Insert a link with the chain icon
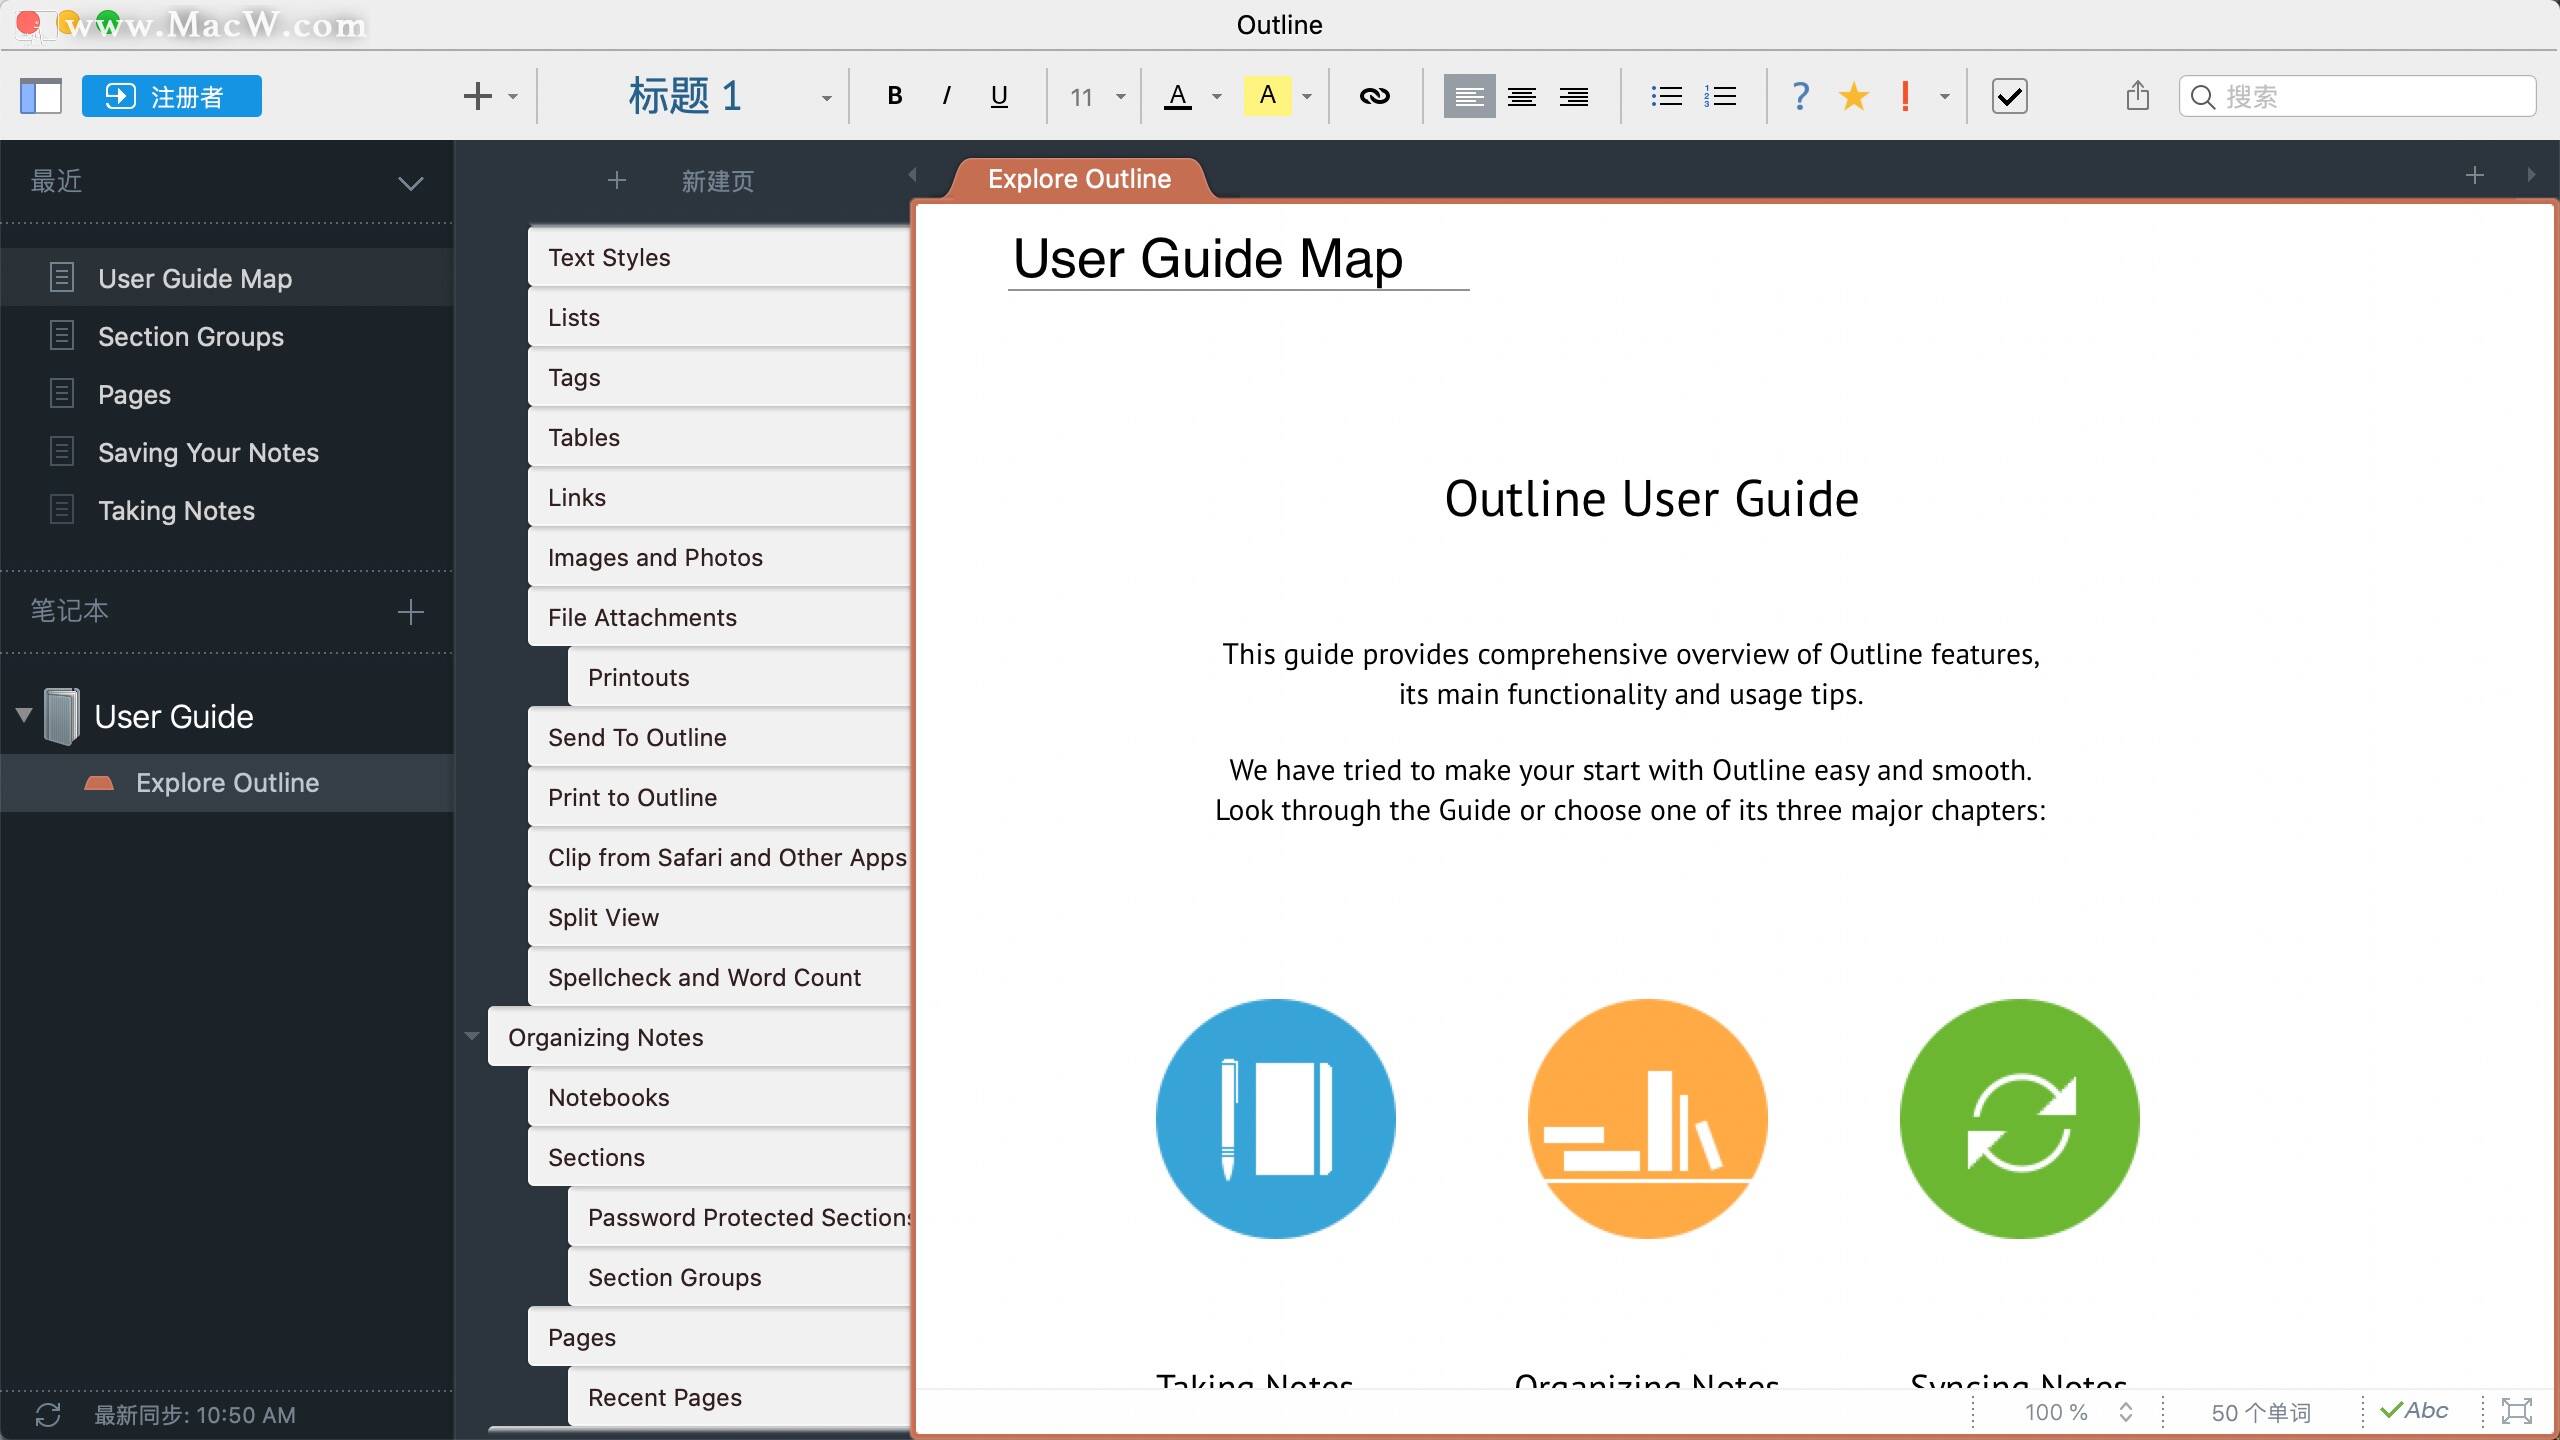 tap(1375, 96)
